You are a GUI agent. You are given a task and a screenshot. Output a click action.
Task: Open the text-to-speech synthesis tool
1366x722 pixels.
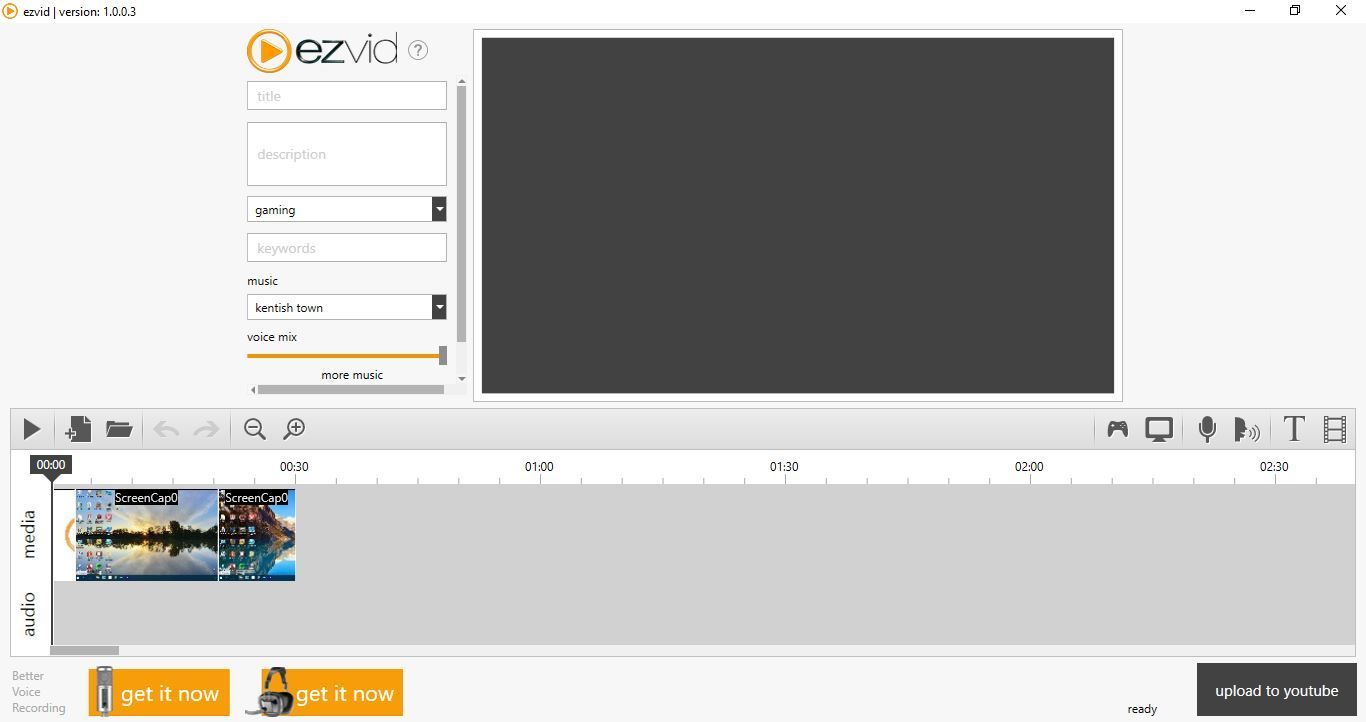pyautogui.click(x=1247, y=429)
